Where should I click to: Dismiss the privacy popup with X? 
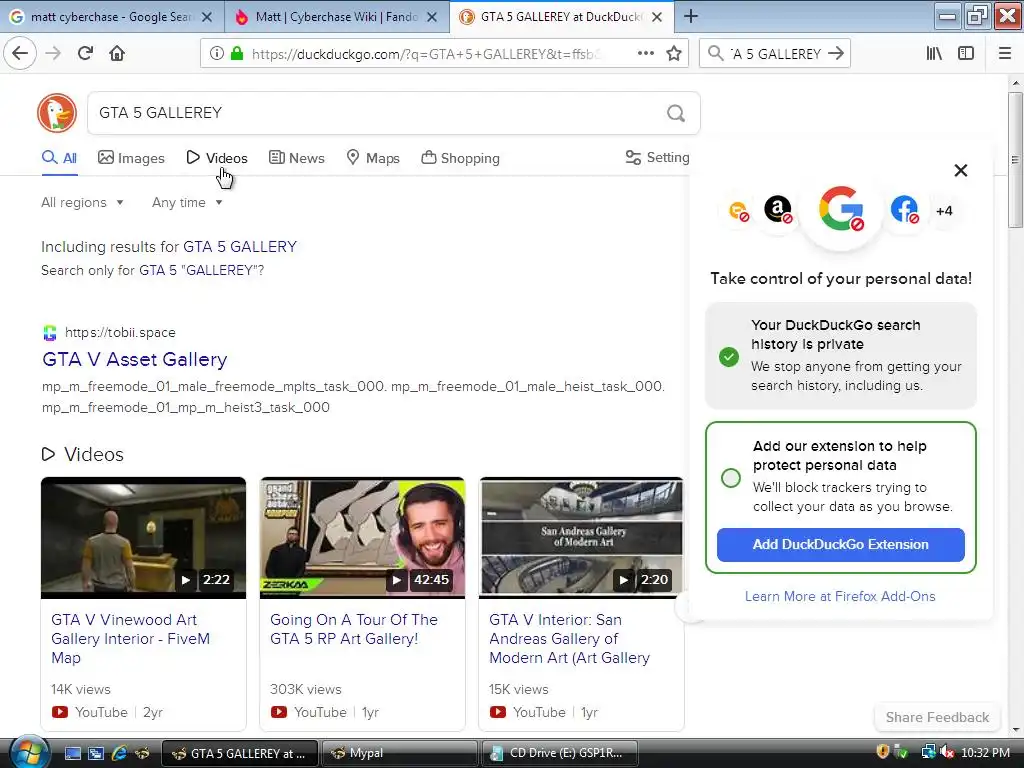tap(960, 170)
